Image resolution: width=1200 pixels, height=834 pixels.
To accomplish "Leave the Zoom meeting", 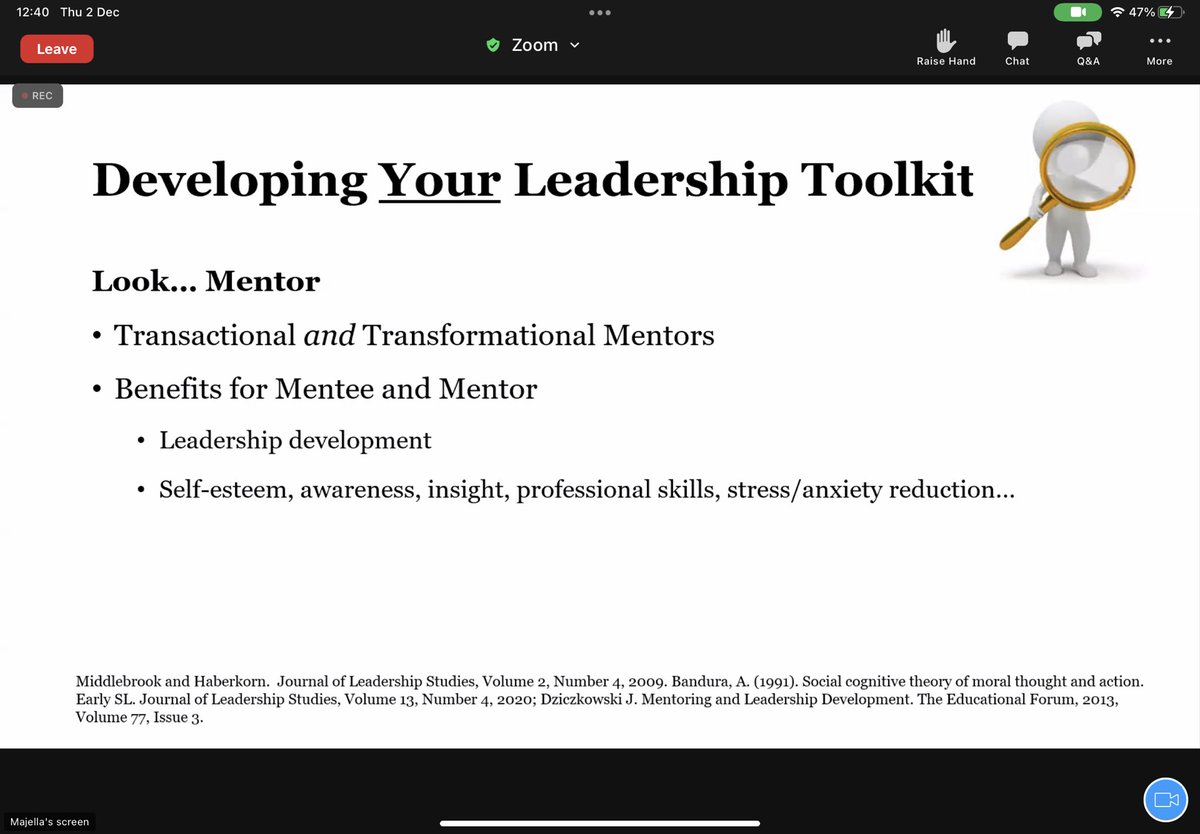I will 57,49.
